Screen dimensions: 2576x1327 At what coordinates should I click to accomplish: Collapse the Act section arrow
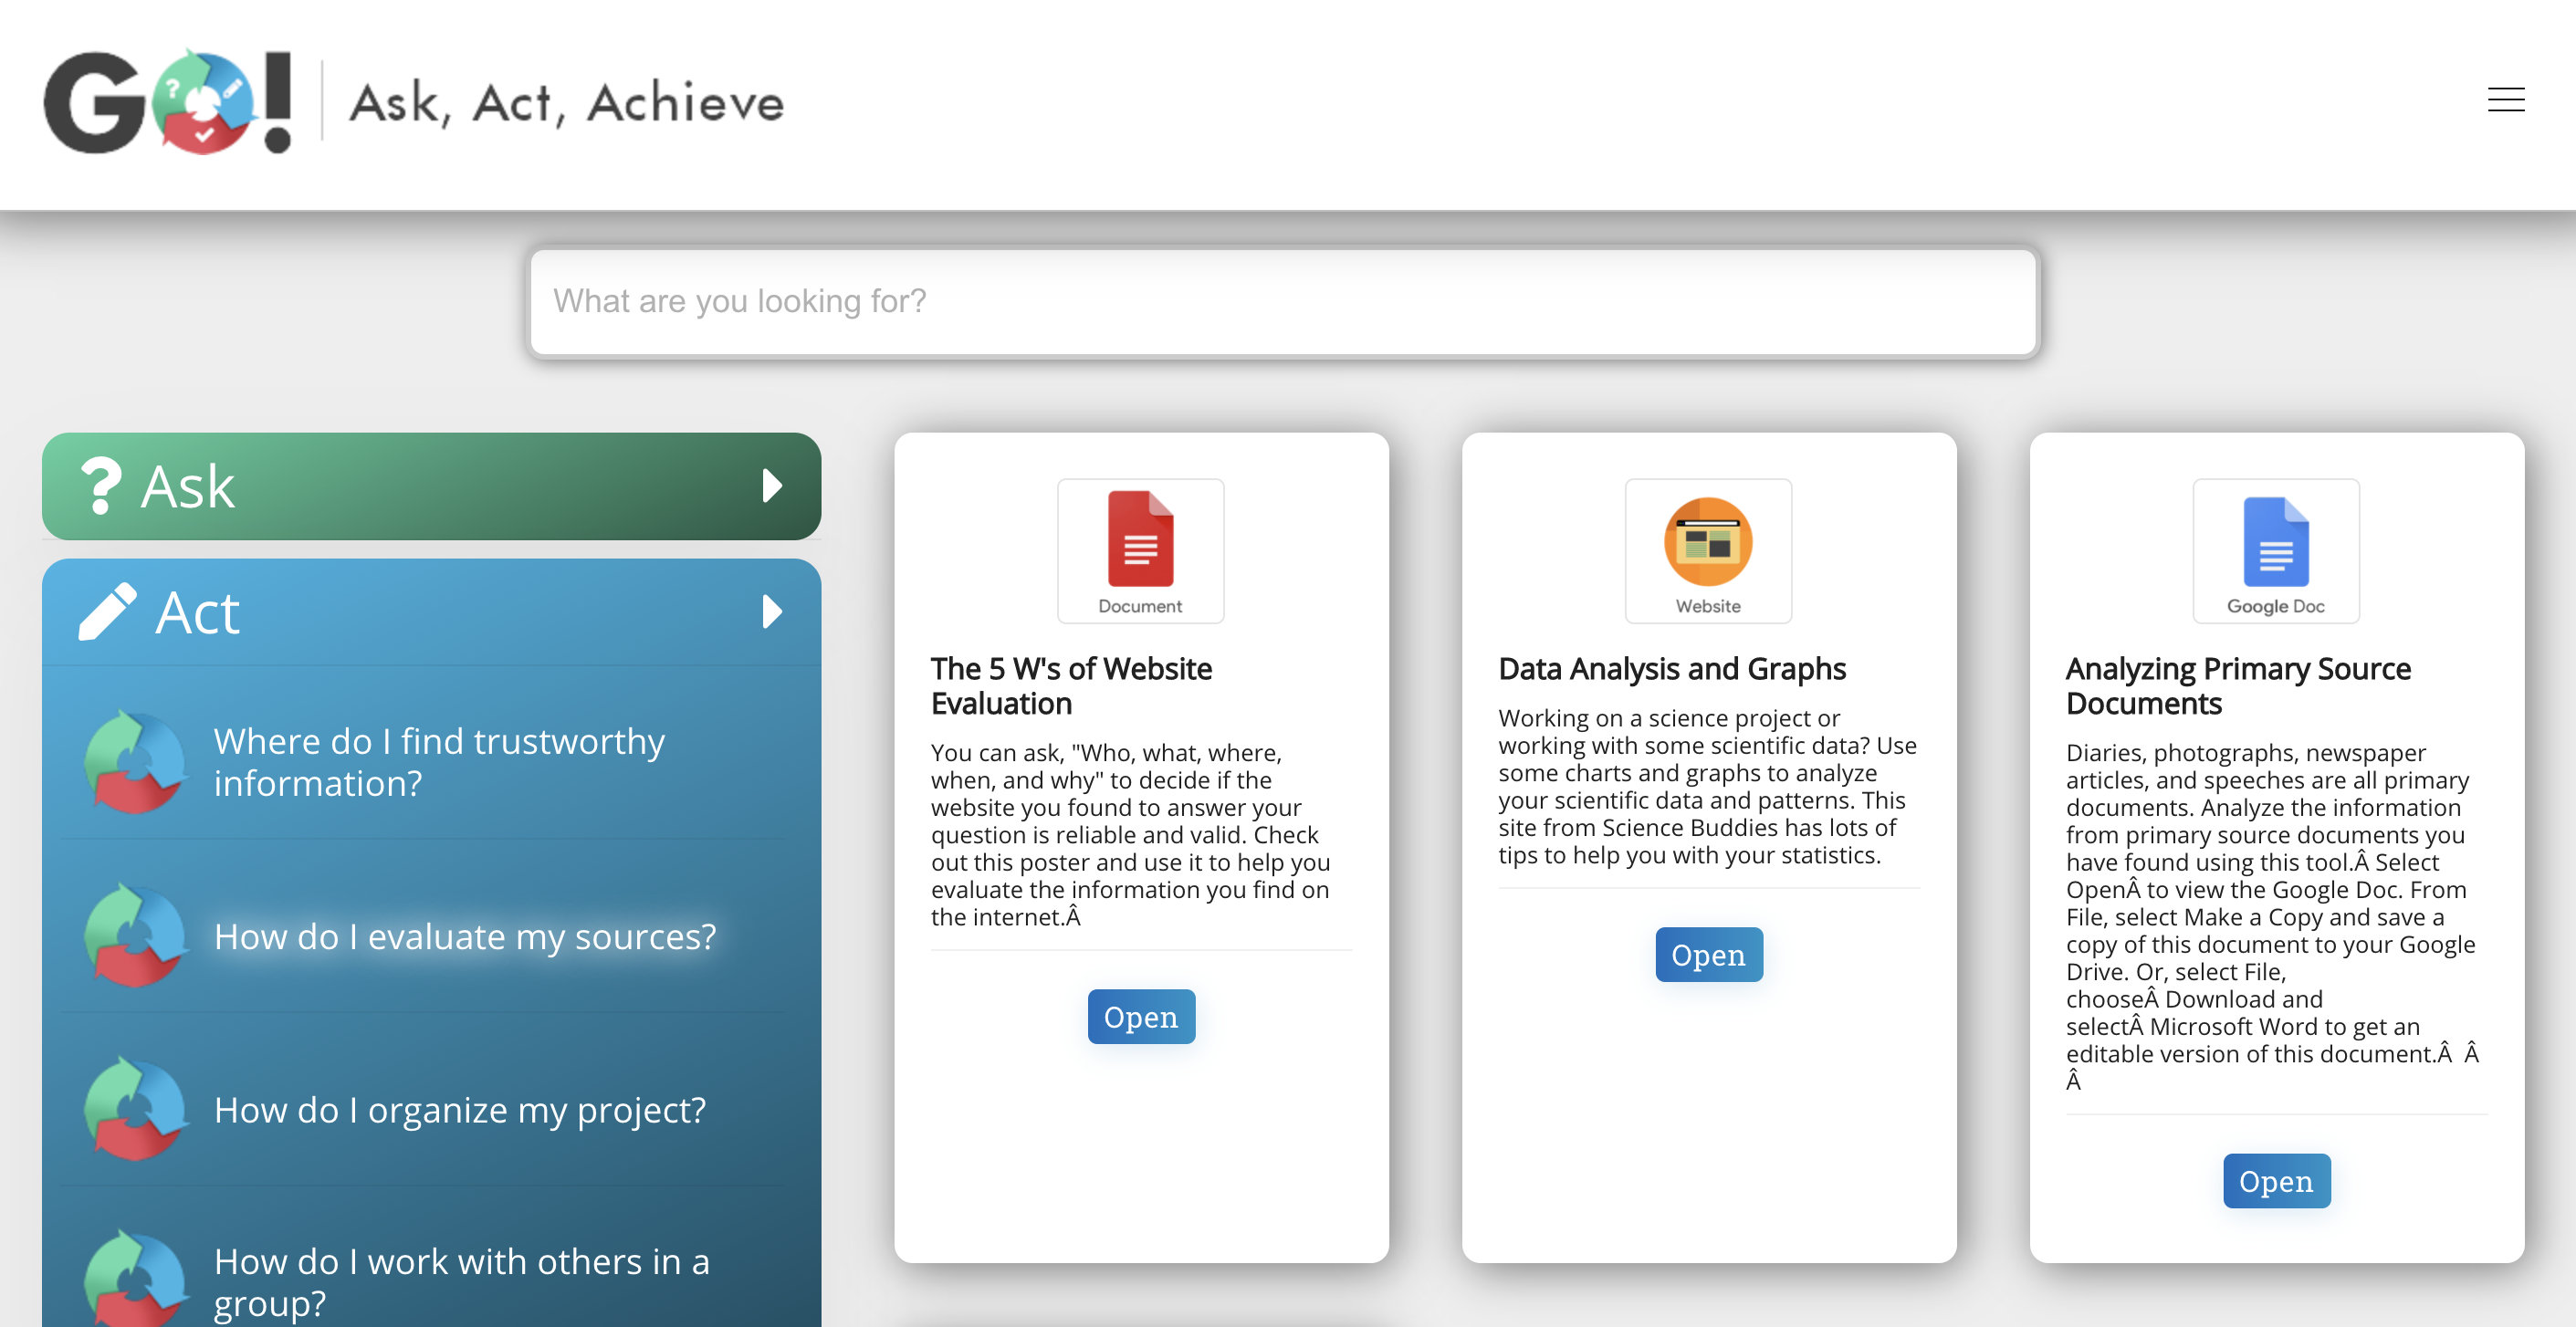click(x=771, y=611)
